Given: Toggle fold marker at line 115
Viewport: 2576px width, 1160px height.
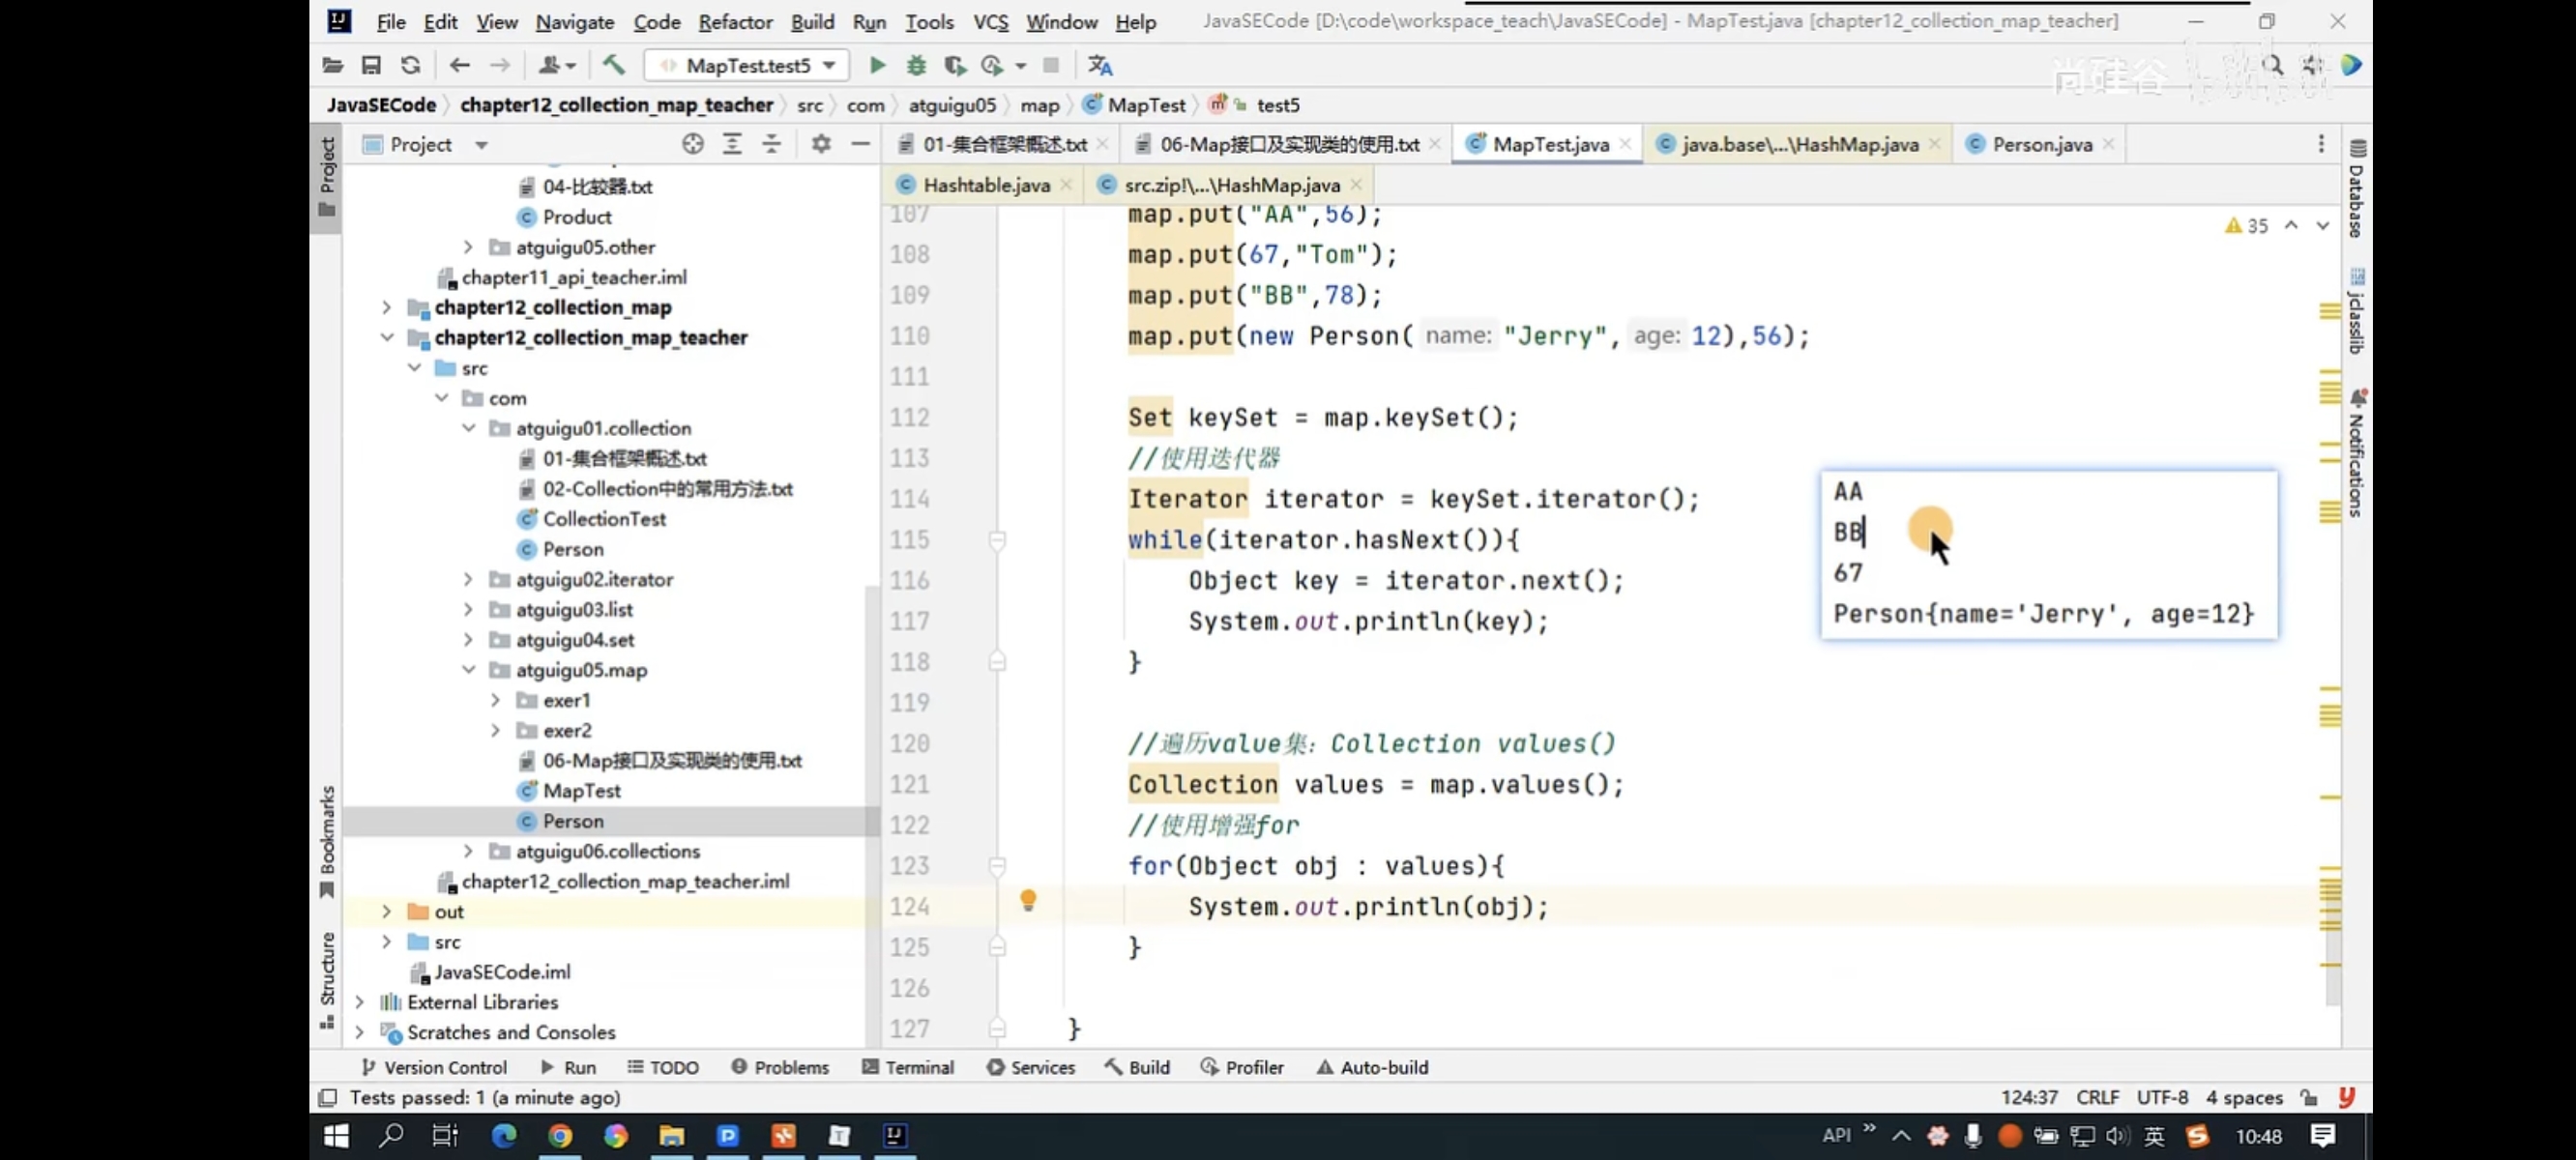Looking at the screenshot, I should point(997,540).
